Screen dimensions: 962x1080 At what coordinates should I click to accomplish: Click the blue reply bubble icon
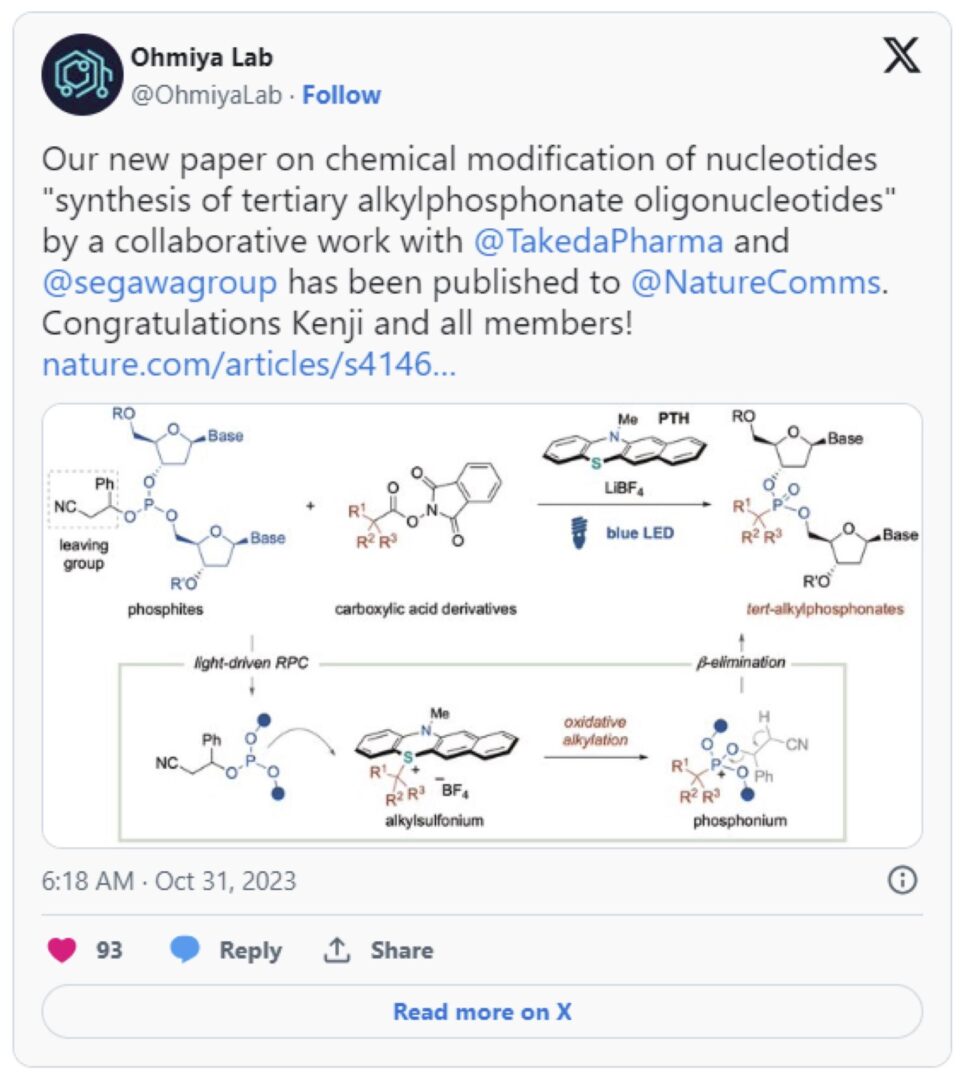point(185,950)
